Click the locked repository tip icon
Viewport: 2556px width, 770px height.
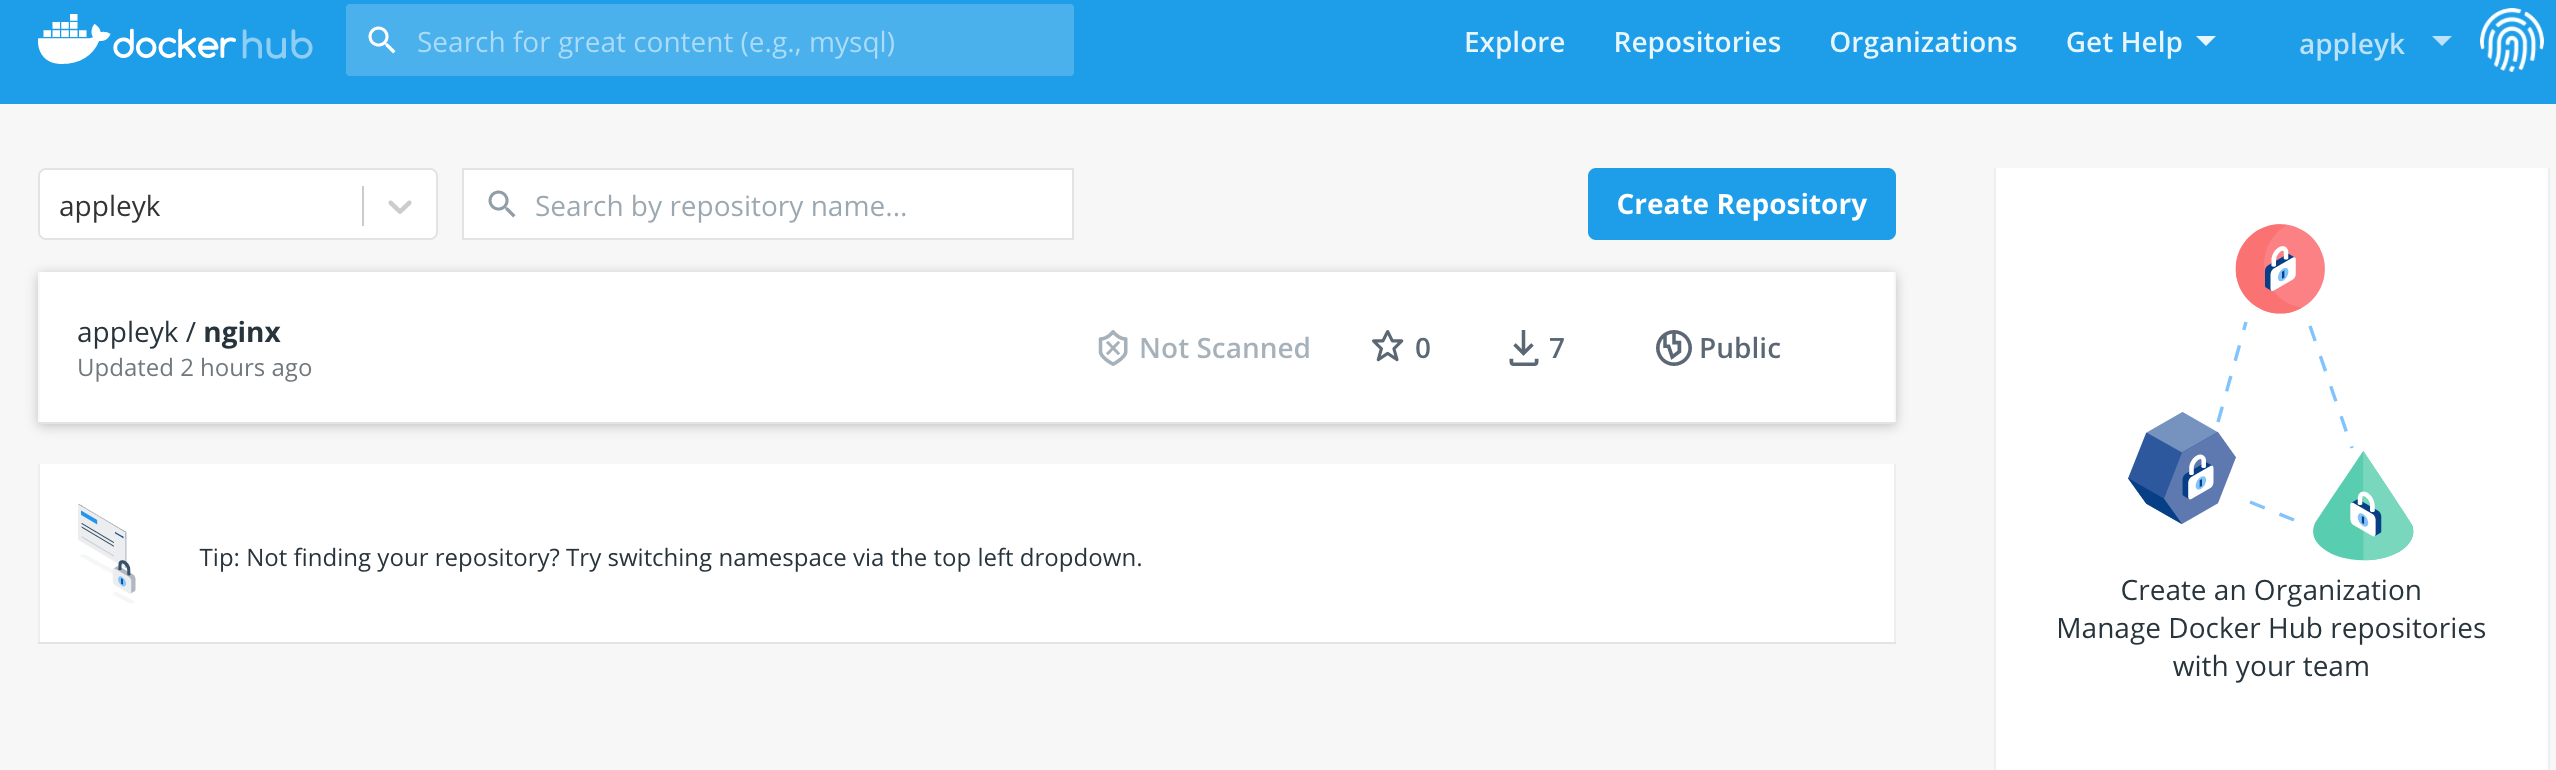108,553
